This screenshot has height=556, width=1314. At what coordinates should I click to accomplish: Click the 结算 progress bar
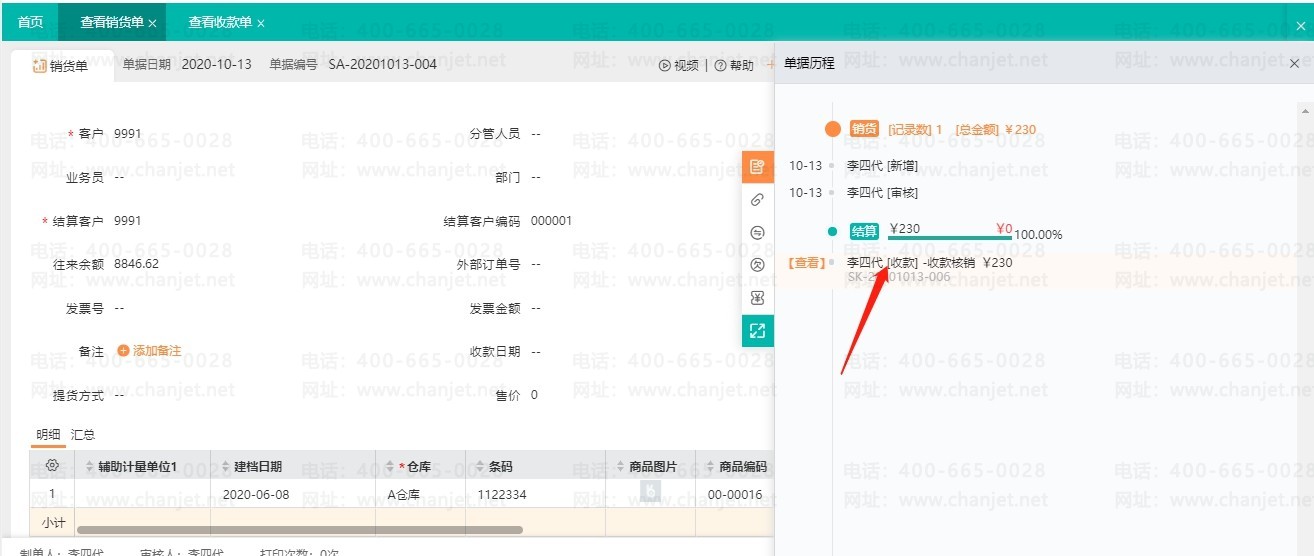pyautogui.click(x=949, y=237)
